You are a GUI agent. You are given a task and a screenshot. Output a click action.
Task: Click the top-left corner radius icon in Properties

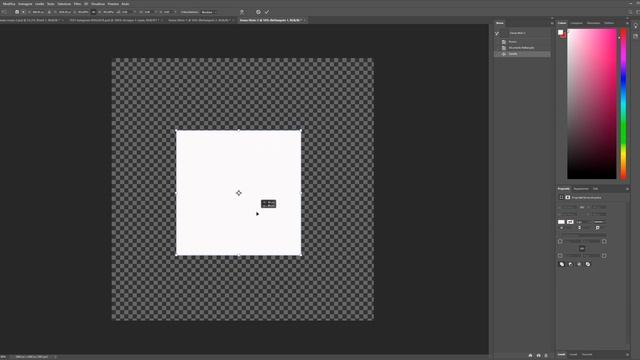pos(560,242)
